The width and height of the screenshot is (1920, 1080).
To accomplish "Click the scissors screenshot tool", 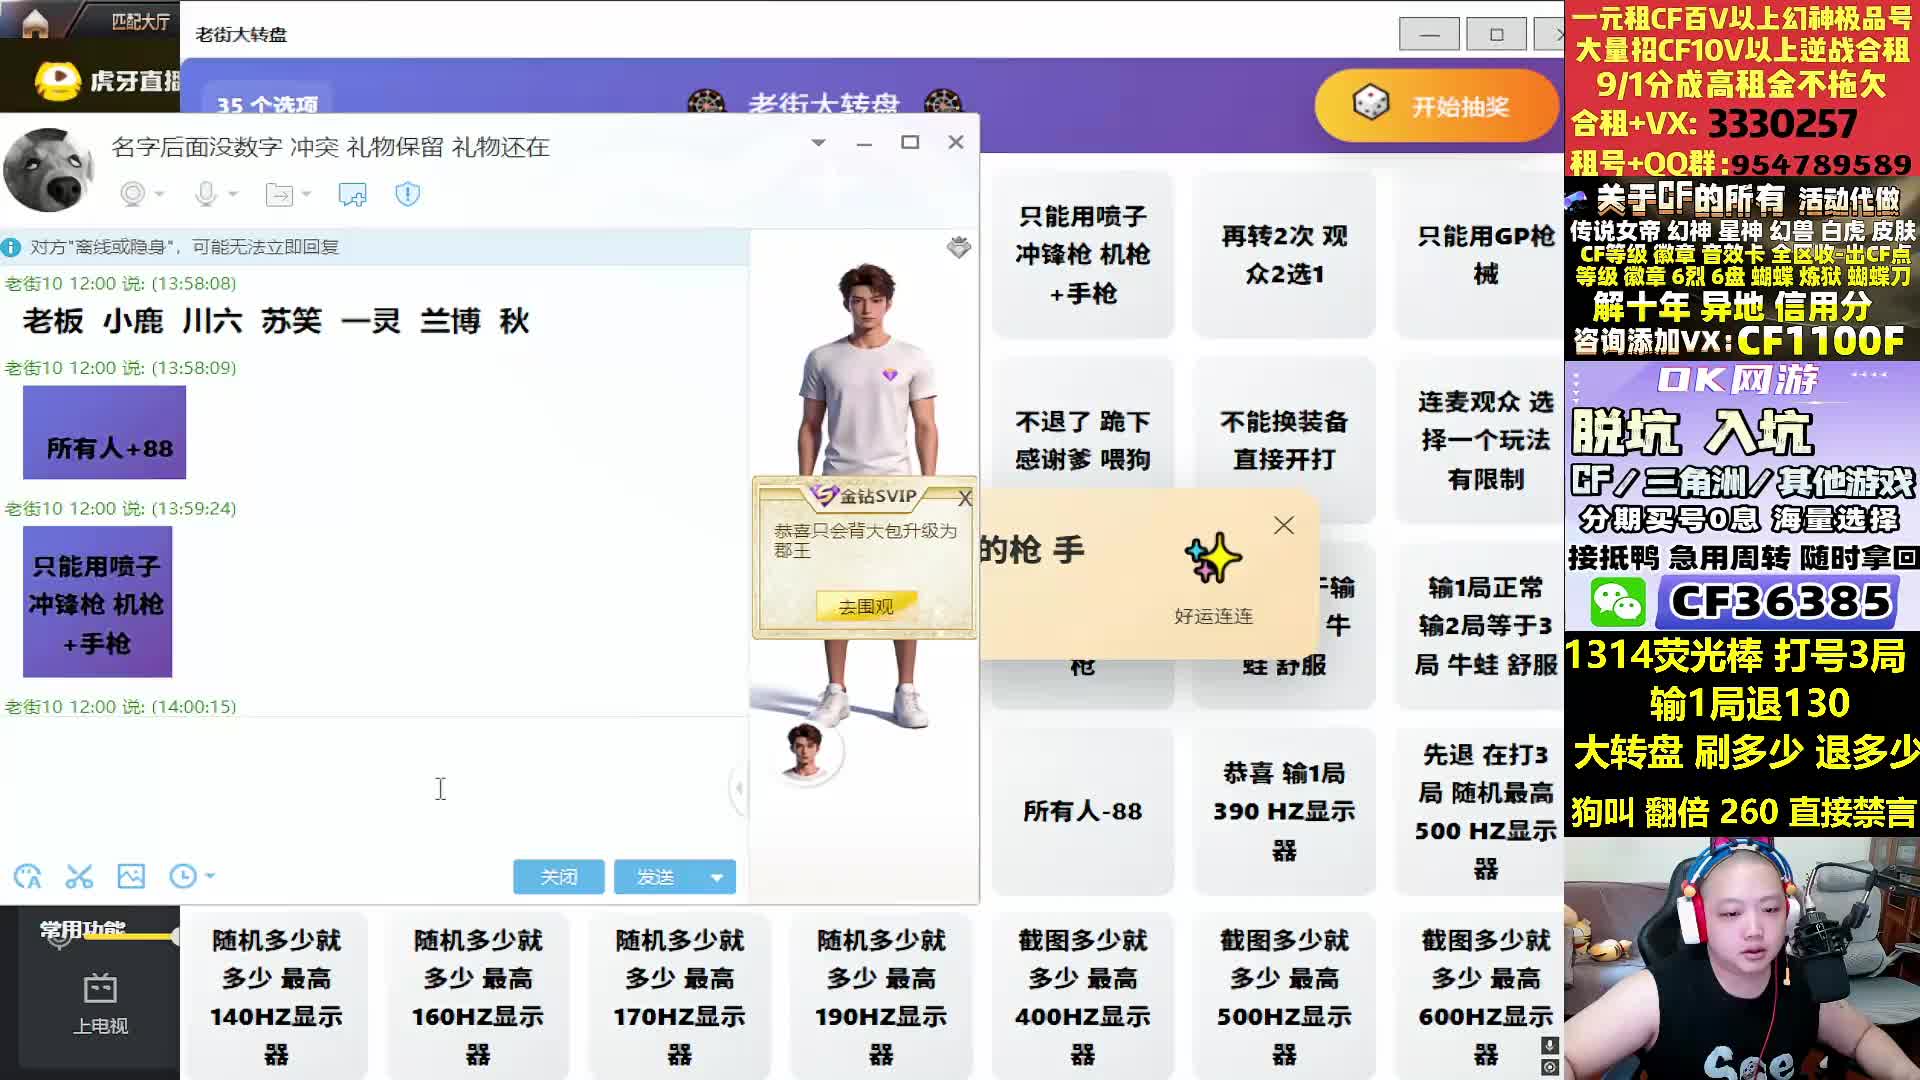I will tap(79, 877).
